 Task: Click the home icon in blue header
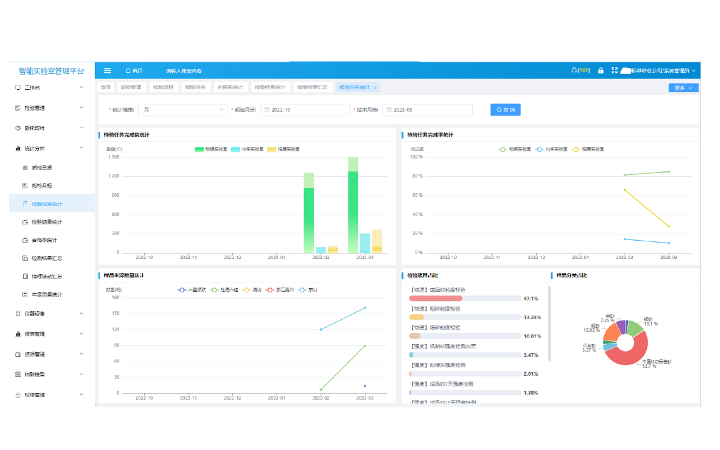[x=128, y=71]
